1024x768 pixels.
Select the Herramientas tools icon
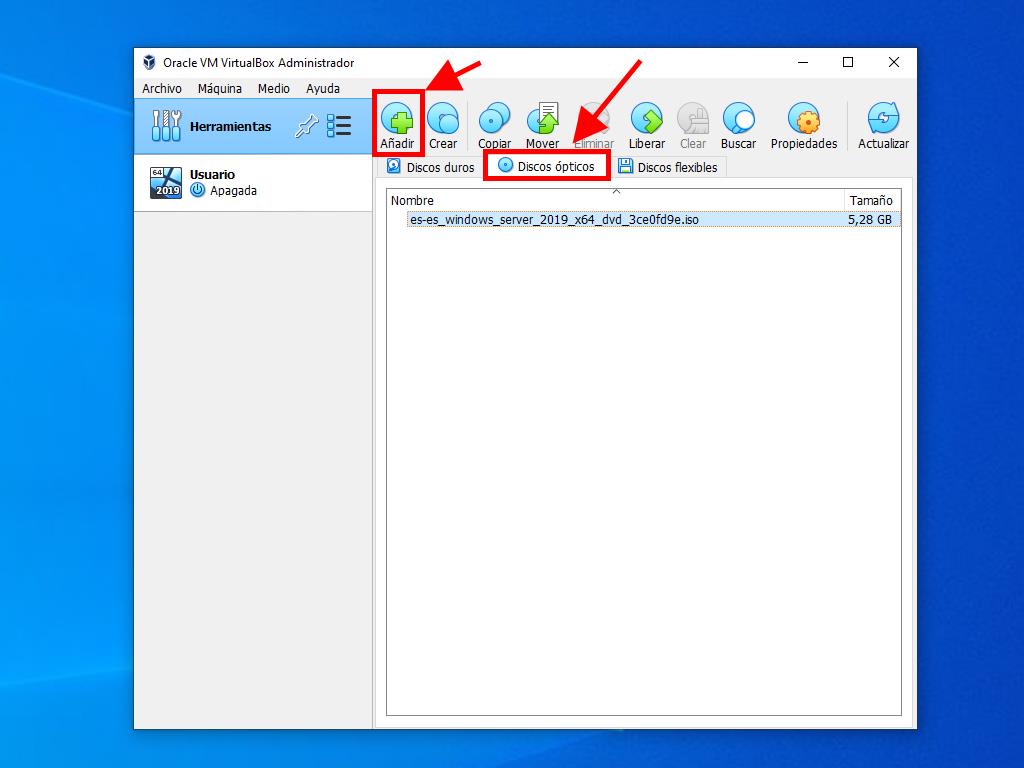pyautogui.click(x=167, y=125)
